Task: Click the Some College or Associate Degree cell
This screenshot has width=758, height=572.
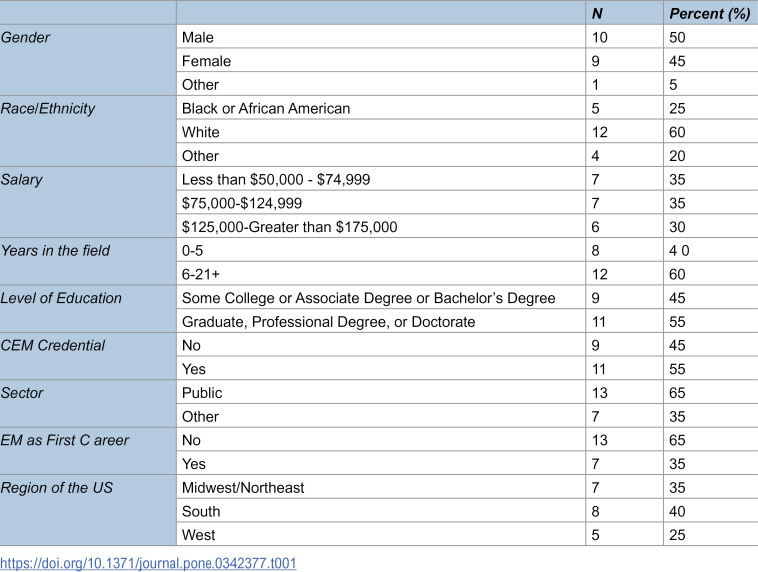Action: click(x=368, y=298)
